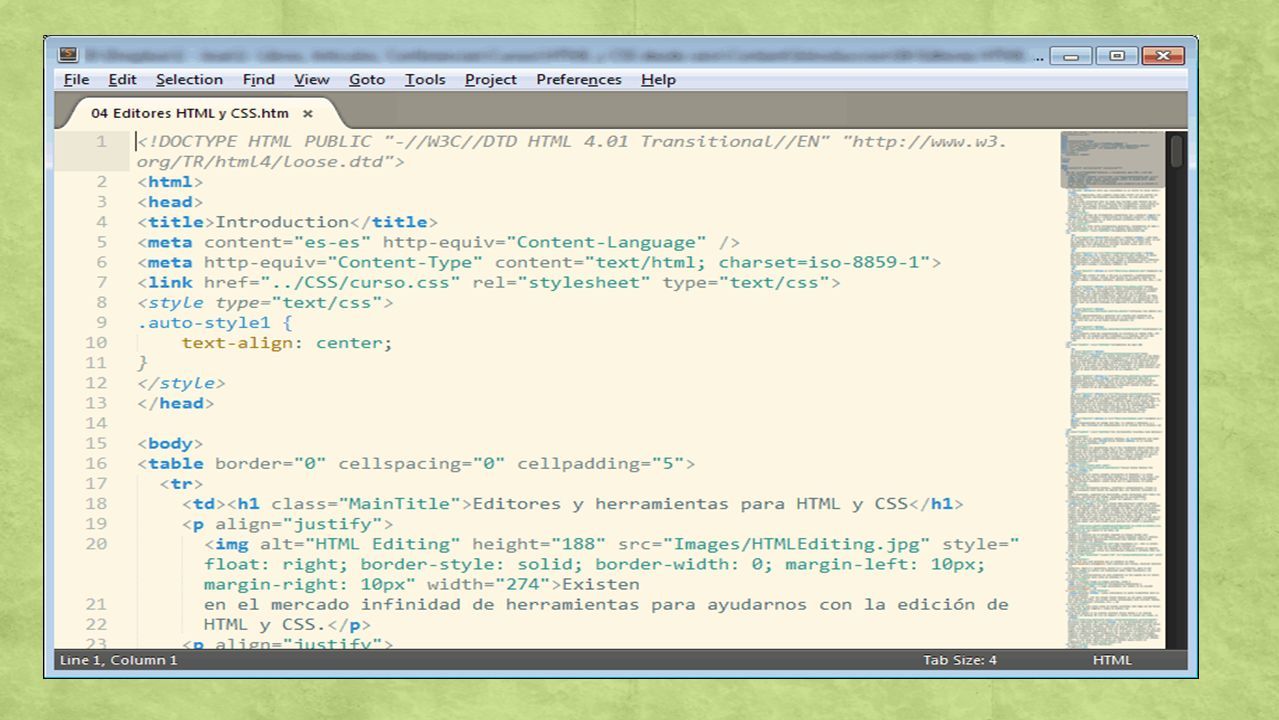Click the minimap code overview
This screenshot has height=720, width=1279.
pos(1112,390)
